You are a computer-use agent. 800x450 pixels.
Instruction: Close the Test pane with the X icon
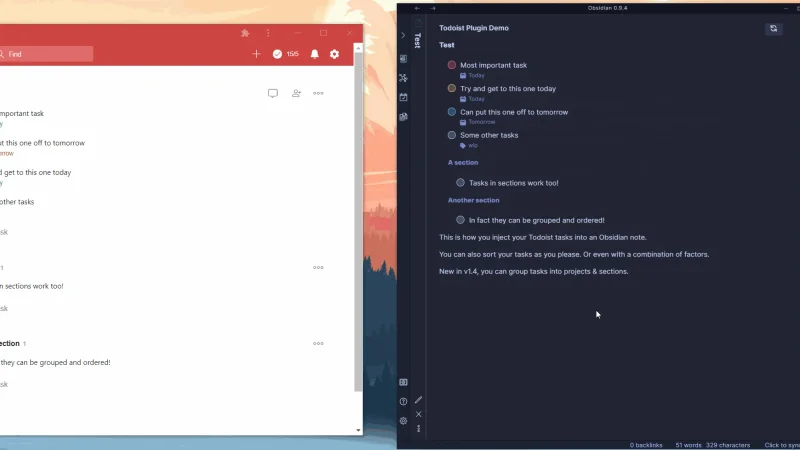pyautogui.click(x=418, y=414)
